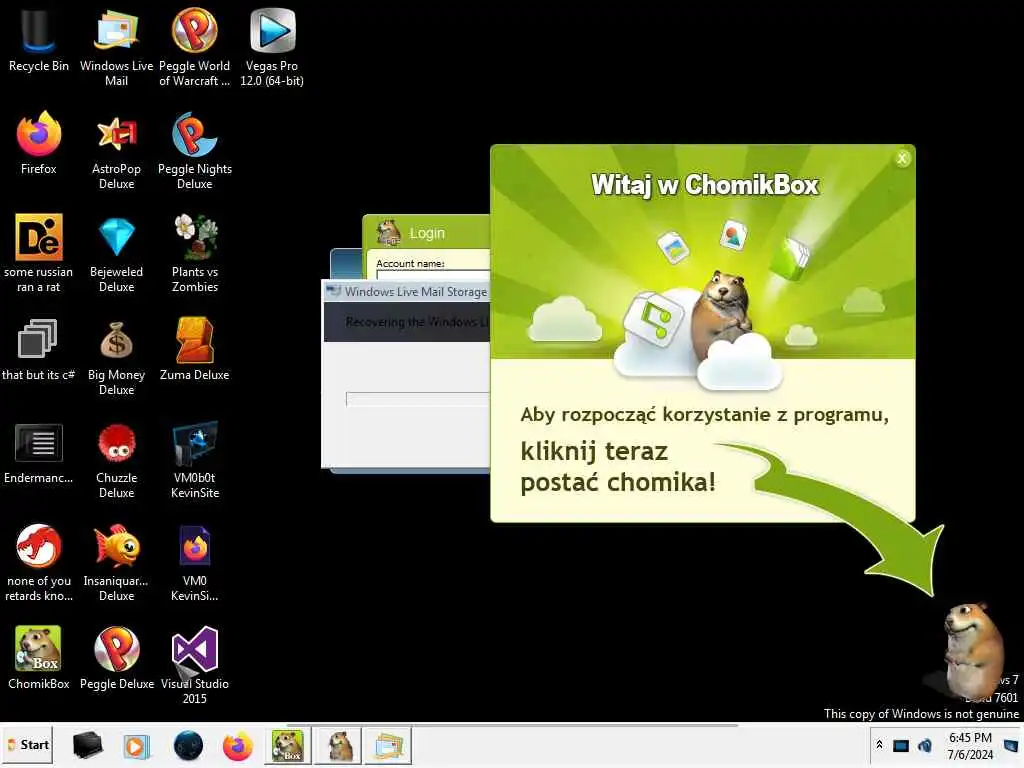Click the hamster mascot in screen corner

973,650
